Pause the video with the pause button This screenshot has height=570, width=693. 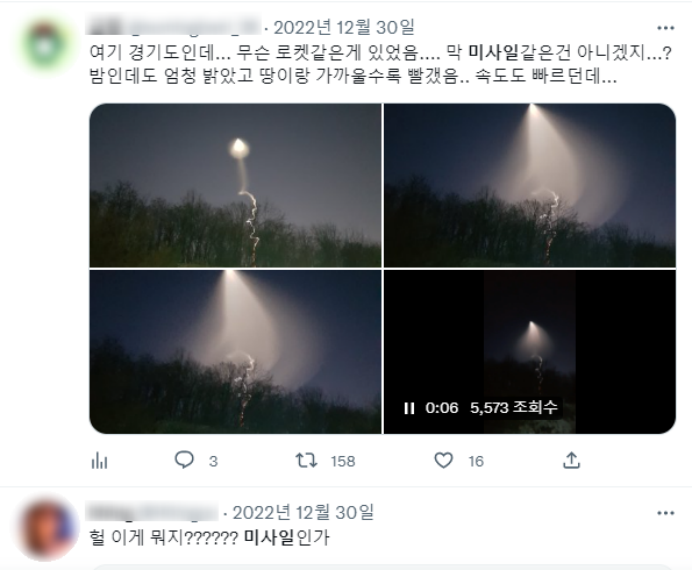click(x=409, y=408)
